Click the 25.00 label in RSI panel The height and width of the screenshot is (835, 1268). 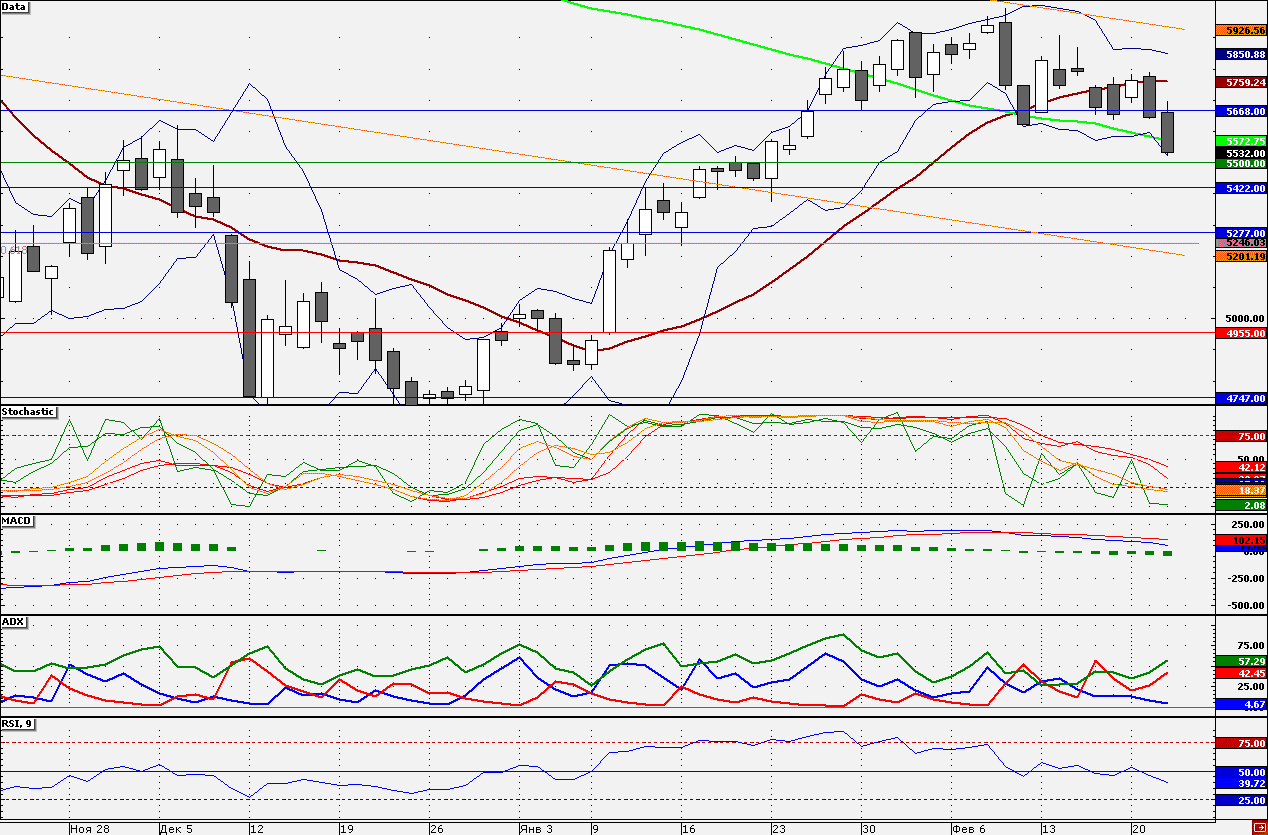tap(1240, 800)
